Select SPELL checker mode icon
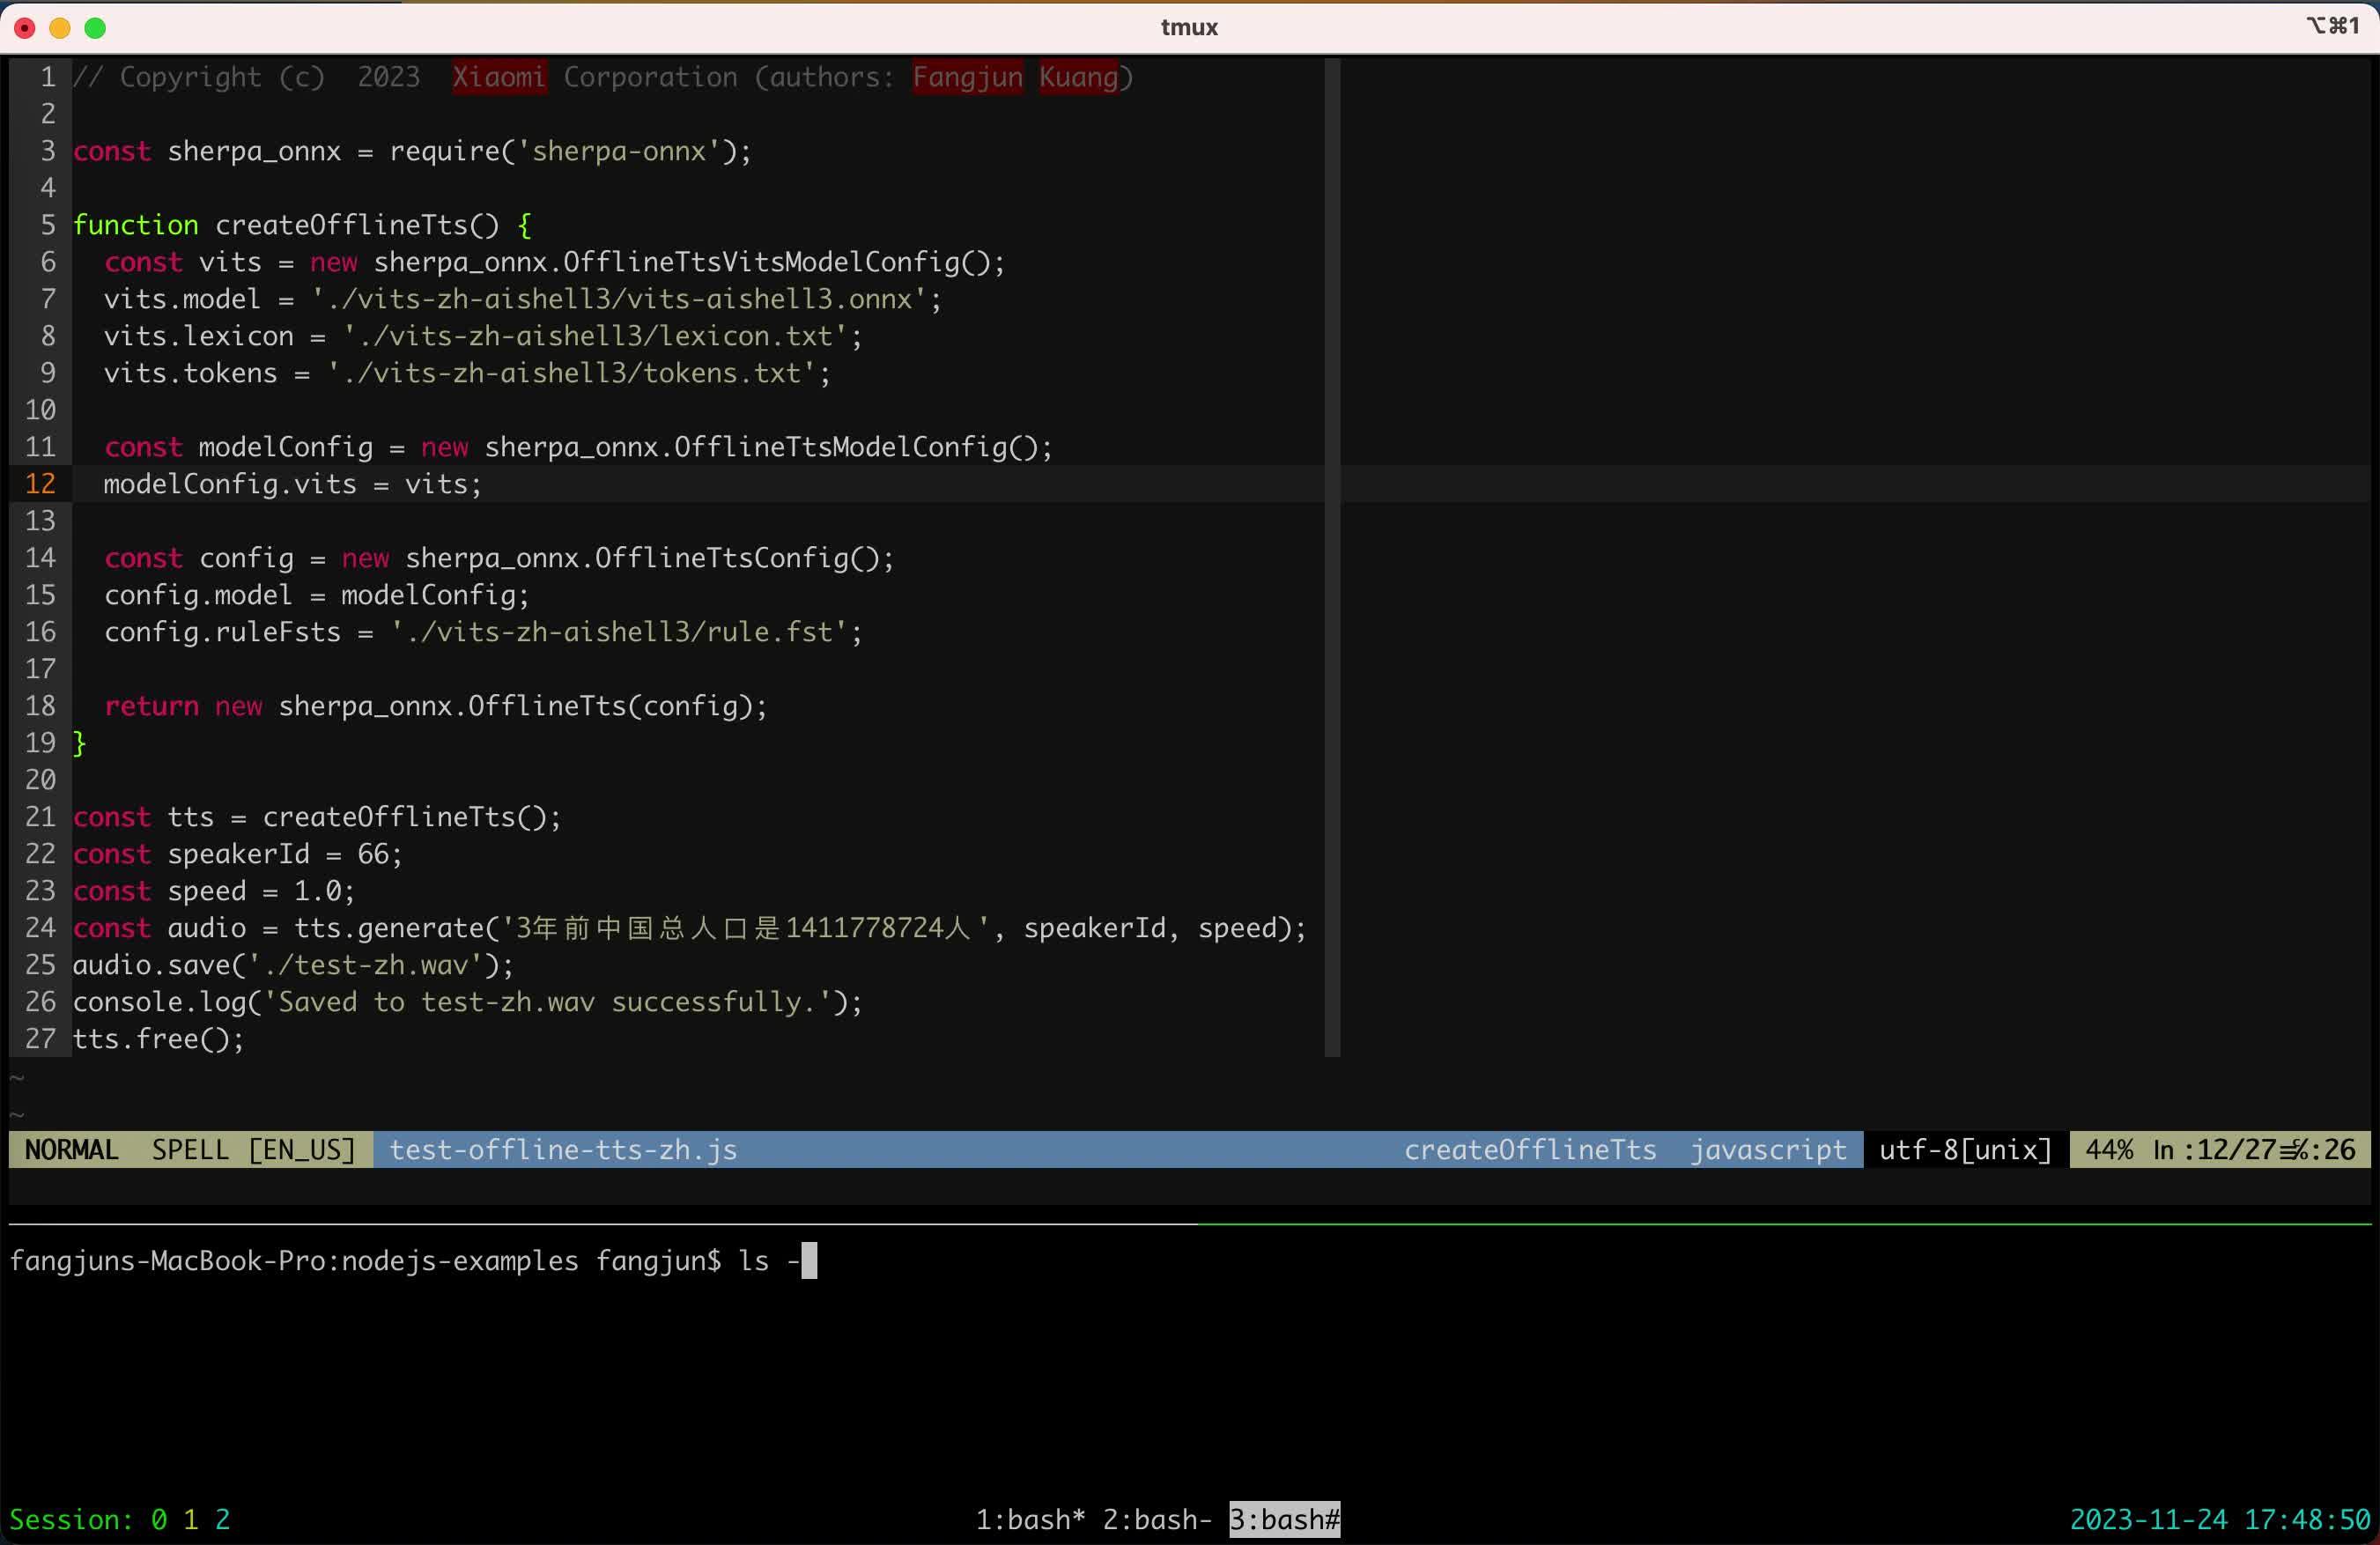Image resolution: width=2380 pixels, height=1545 pixels. 191,1150
